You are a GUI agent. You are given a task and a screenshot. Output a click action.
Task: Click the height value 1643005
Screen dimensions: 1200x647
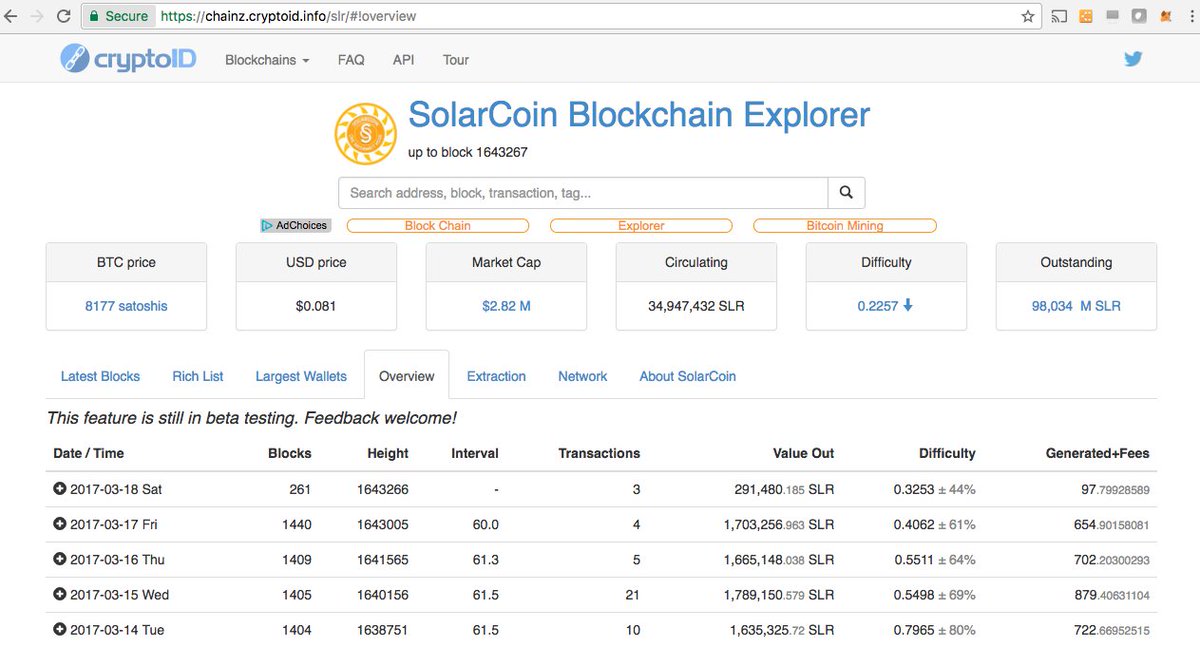(383, 524)
